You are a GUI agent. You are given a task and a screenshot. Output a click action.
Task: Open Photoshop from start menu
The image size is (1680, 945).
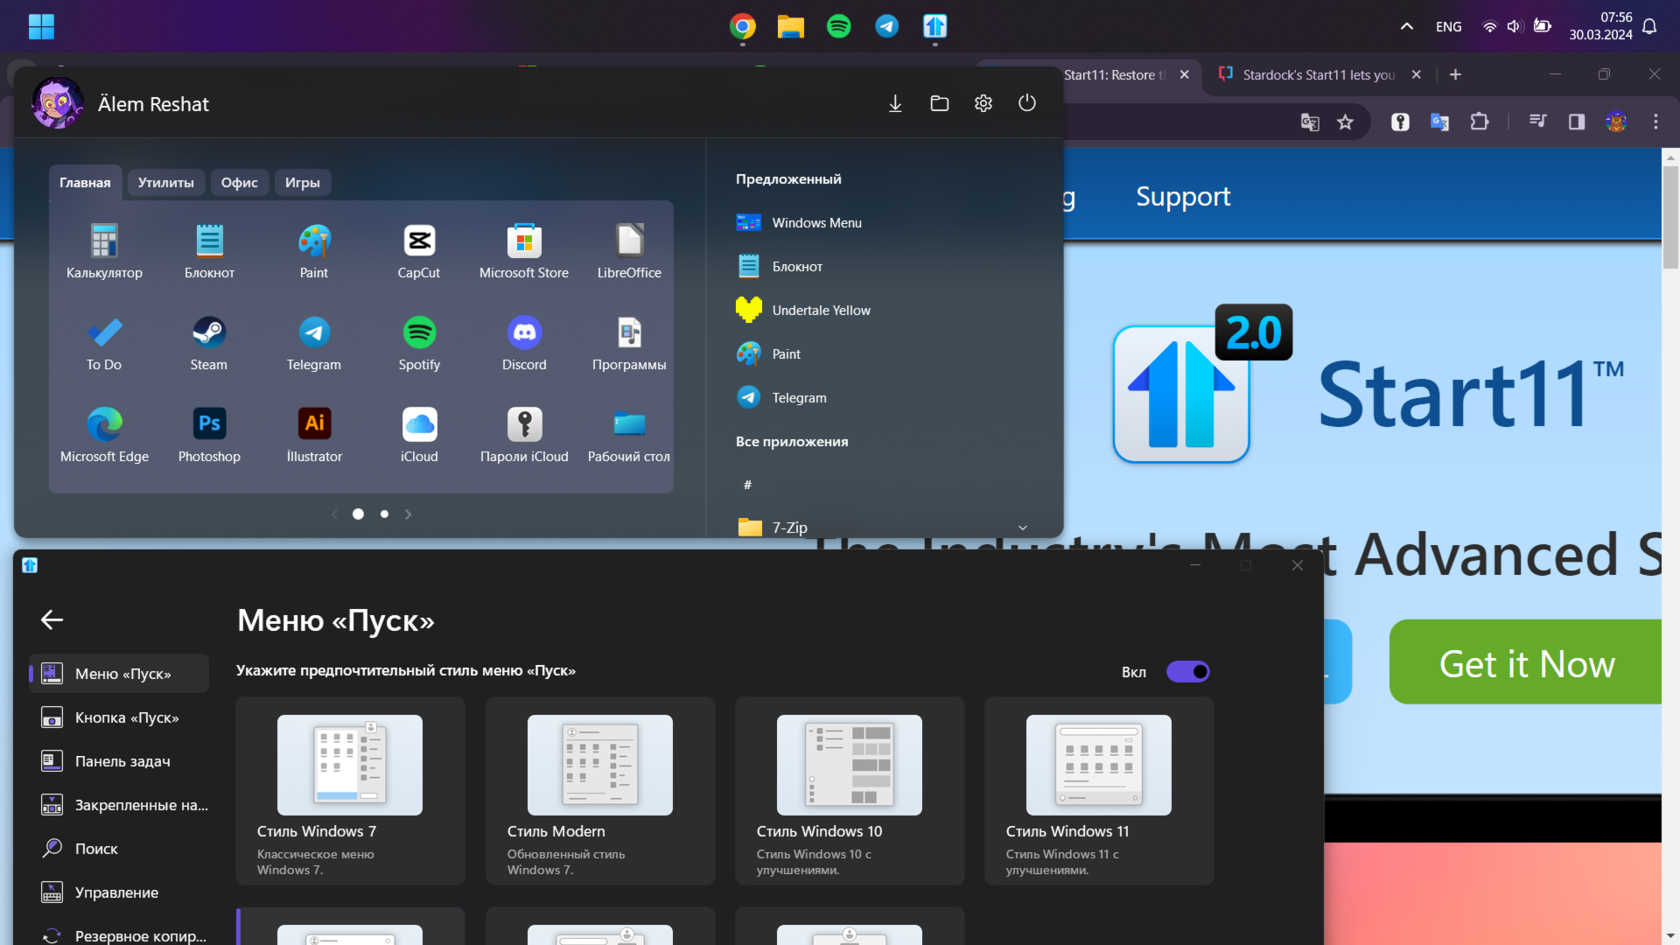[209, 435]
